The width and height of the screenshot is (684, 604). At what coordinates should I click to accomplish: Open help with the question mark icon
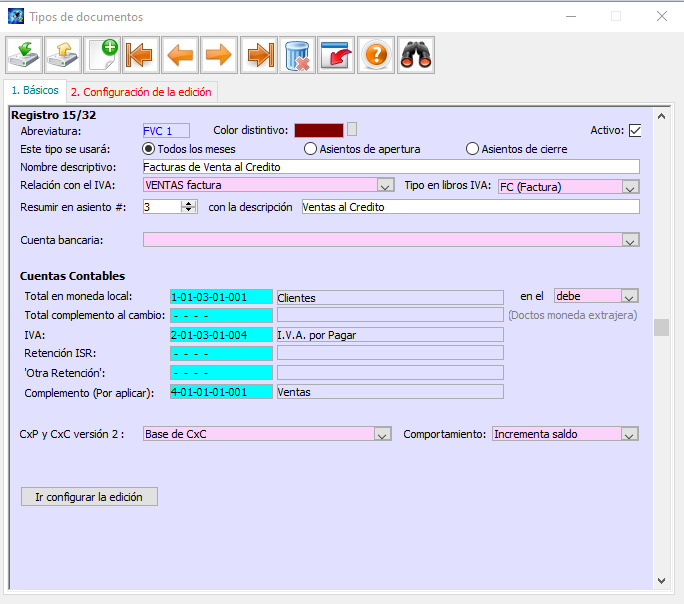376,55
